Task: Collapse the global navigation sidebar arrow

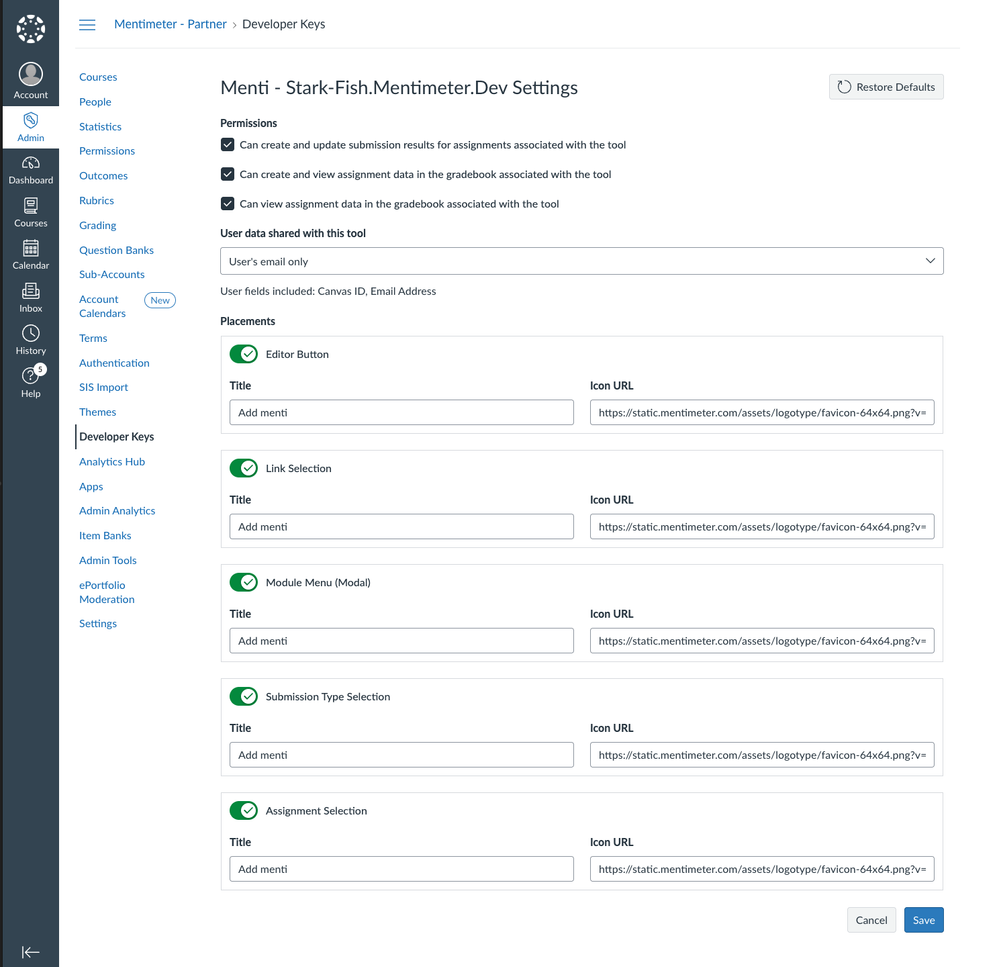Action: click(30, 952)
